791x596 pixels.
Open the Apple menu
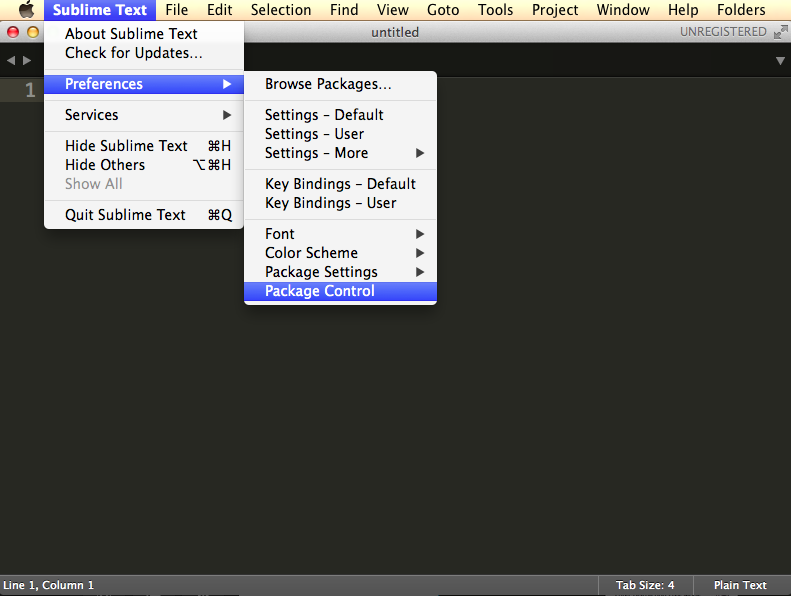pyautogui.click(x=26, y=10)
